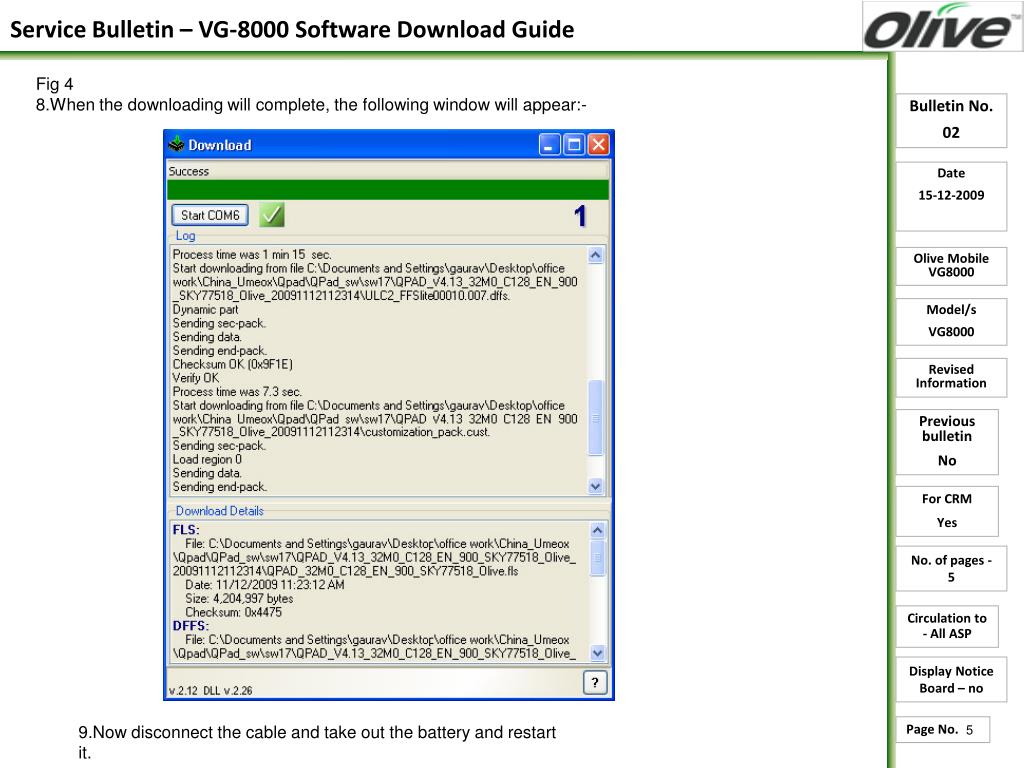Click the 'Success' status text

click(189, 171)
